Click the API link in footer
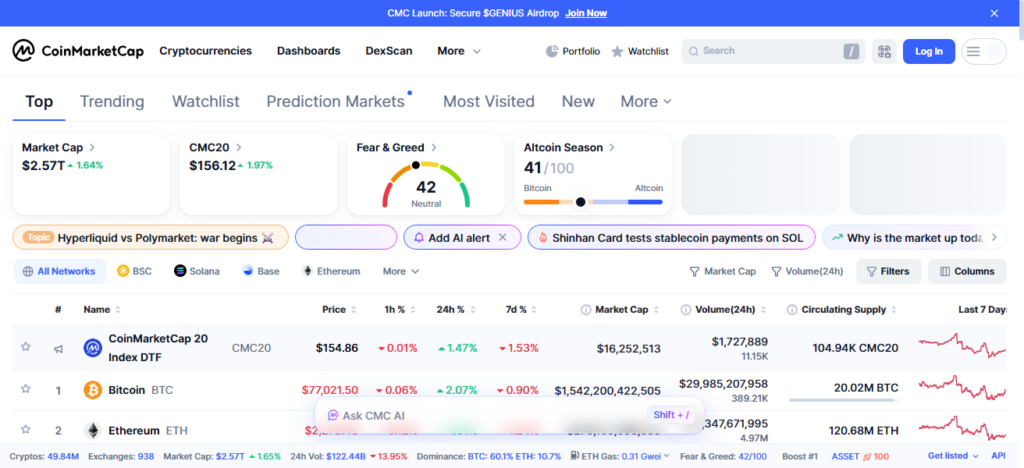1024x468 pixels. click(x=999, y=456)
